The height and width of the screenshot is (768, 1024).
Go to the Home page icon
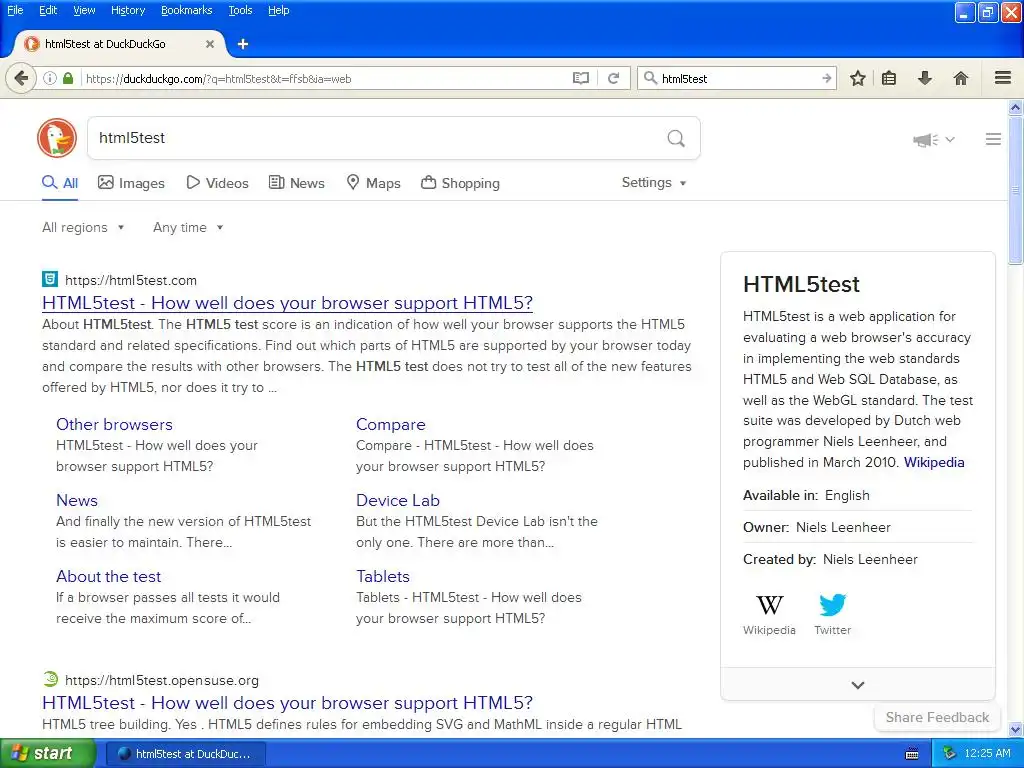click(x=961, y=78)
